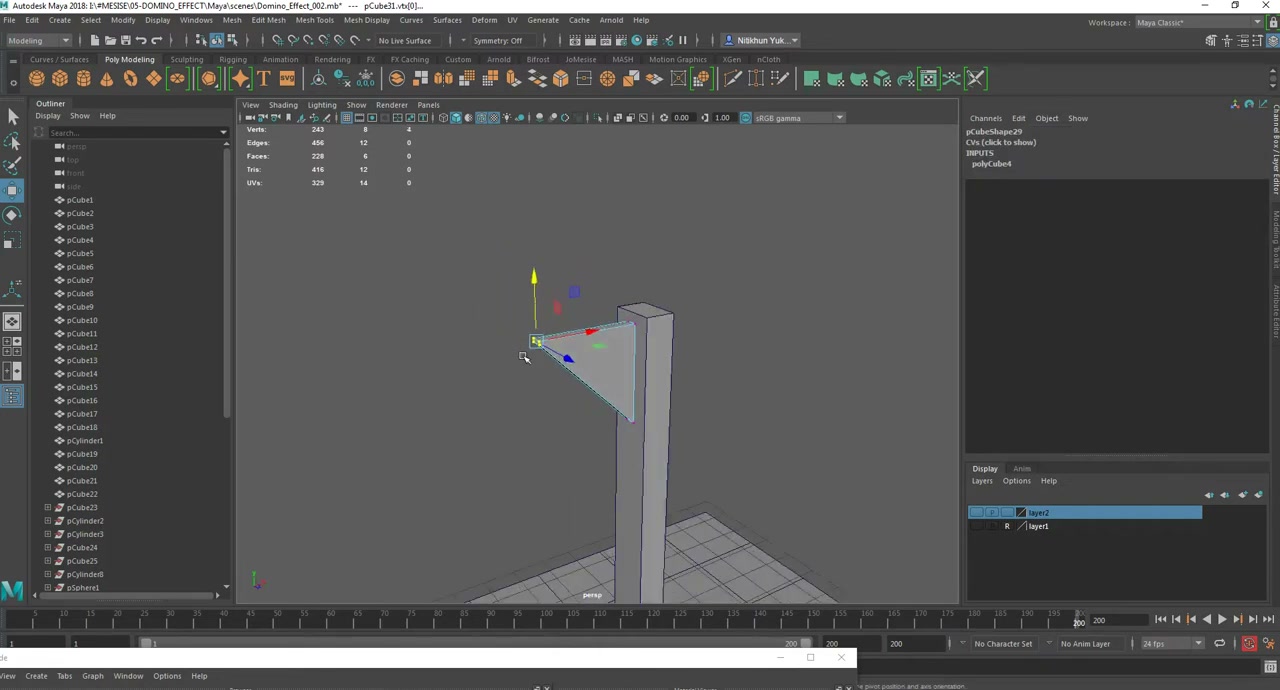Select pCylinder1 in the Outliner
Screen dimensions: 1280x690
[85, 441]
